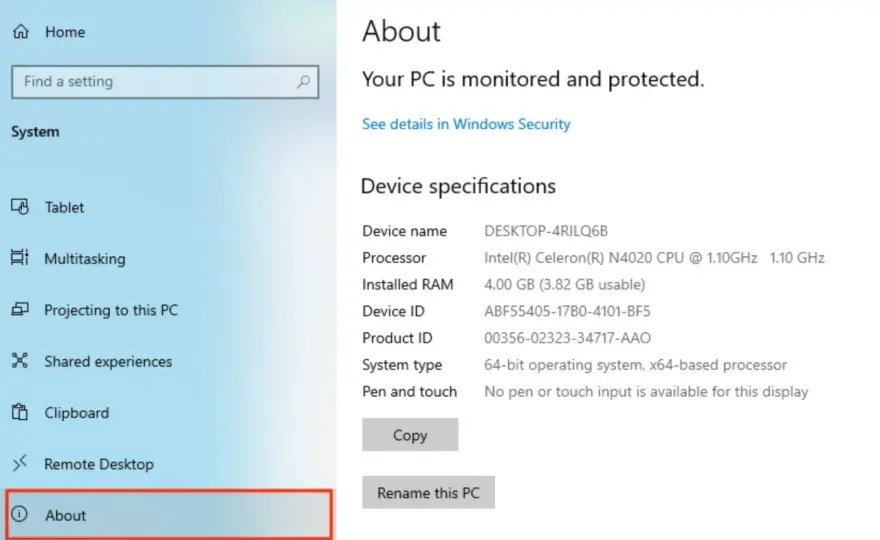Click the Home house icon
880x540 pixels.
(21, 31)
